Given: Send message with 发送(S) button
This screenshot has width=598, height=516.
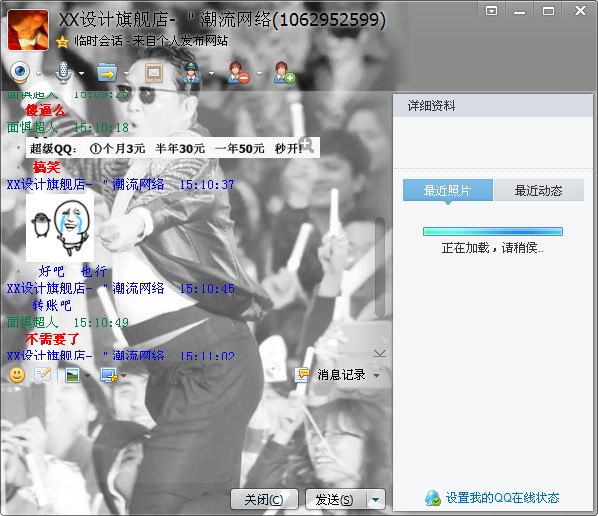Looking at the screenshot, I should 335,499.
